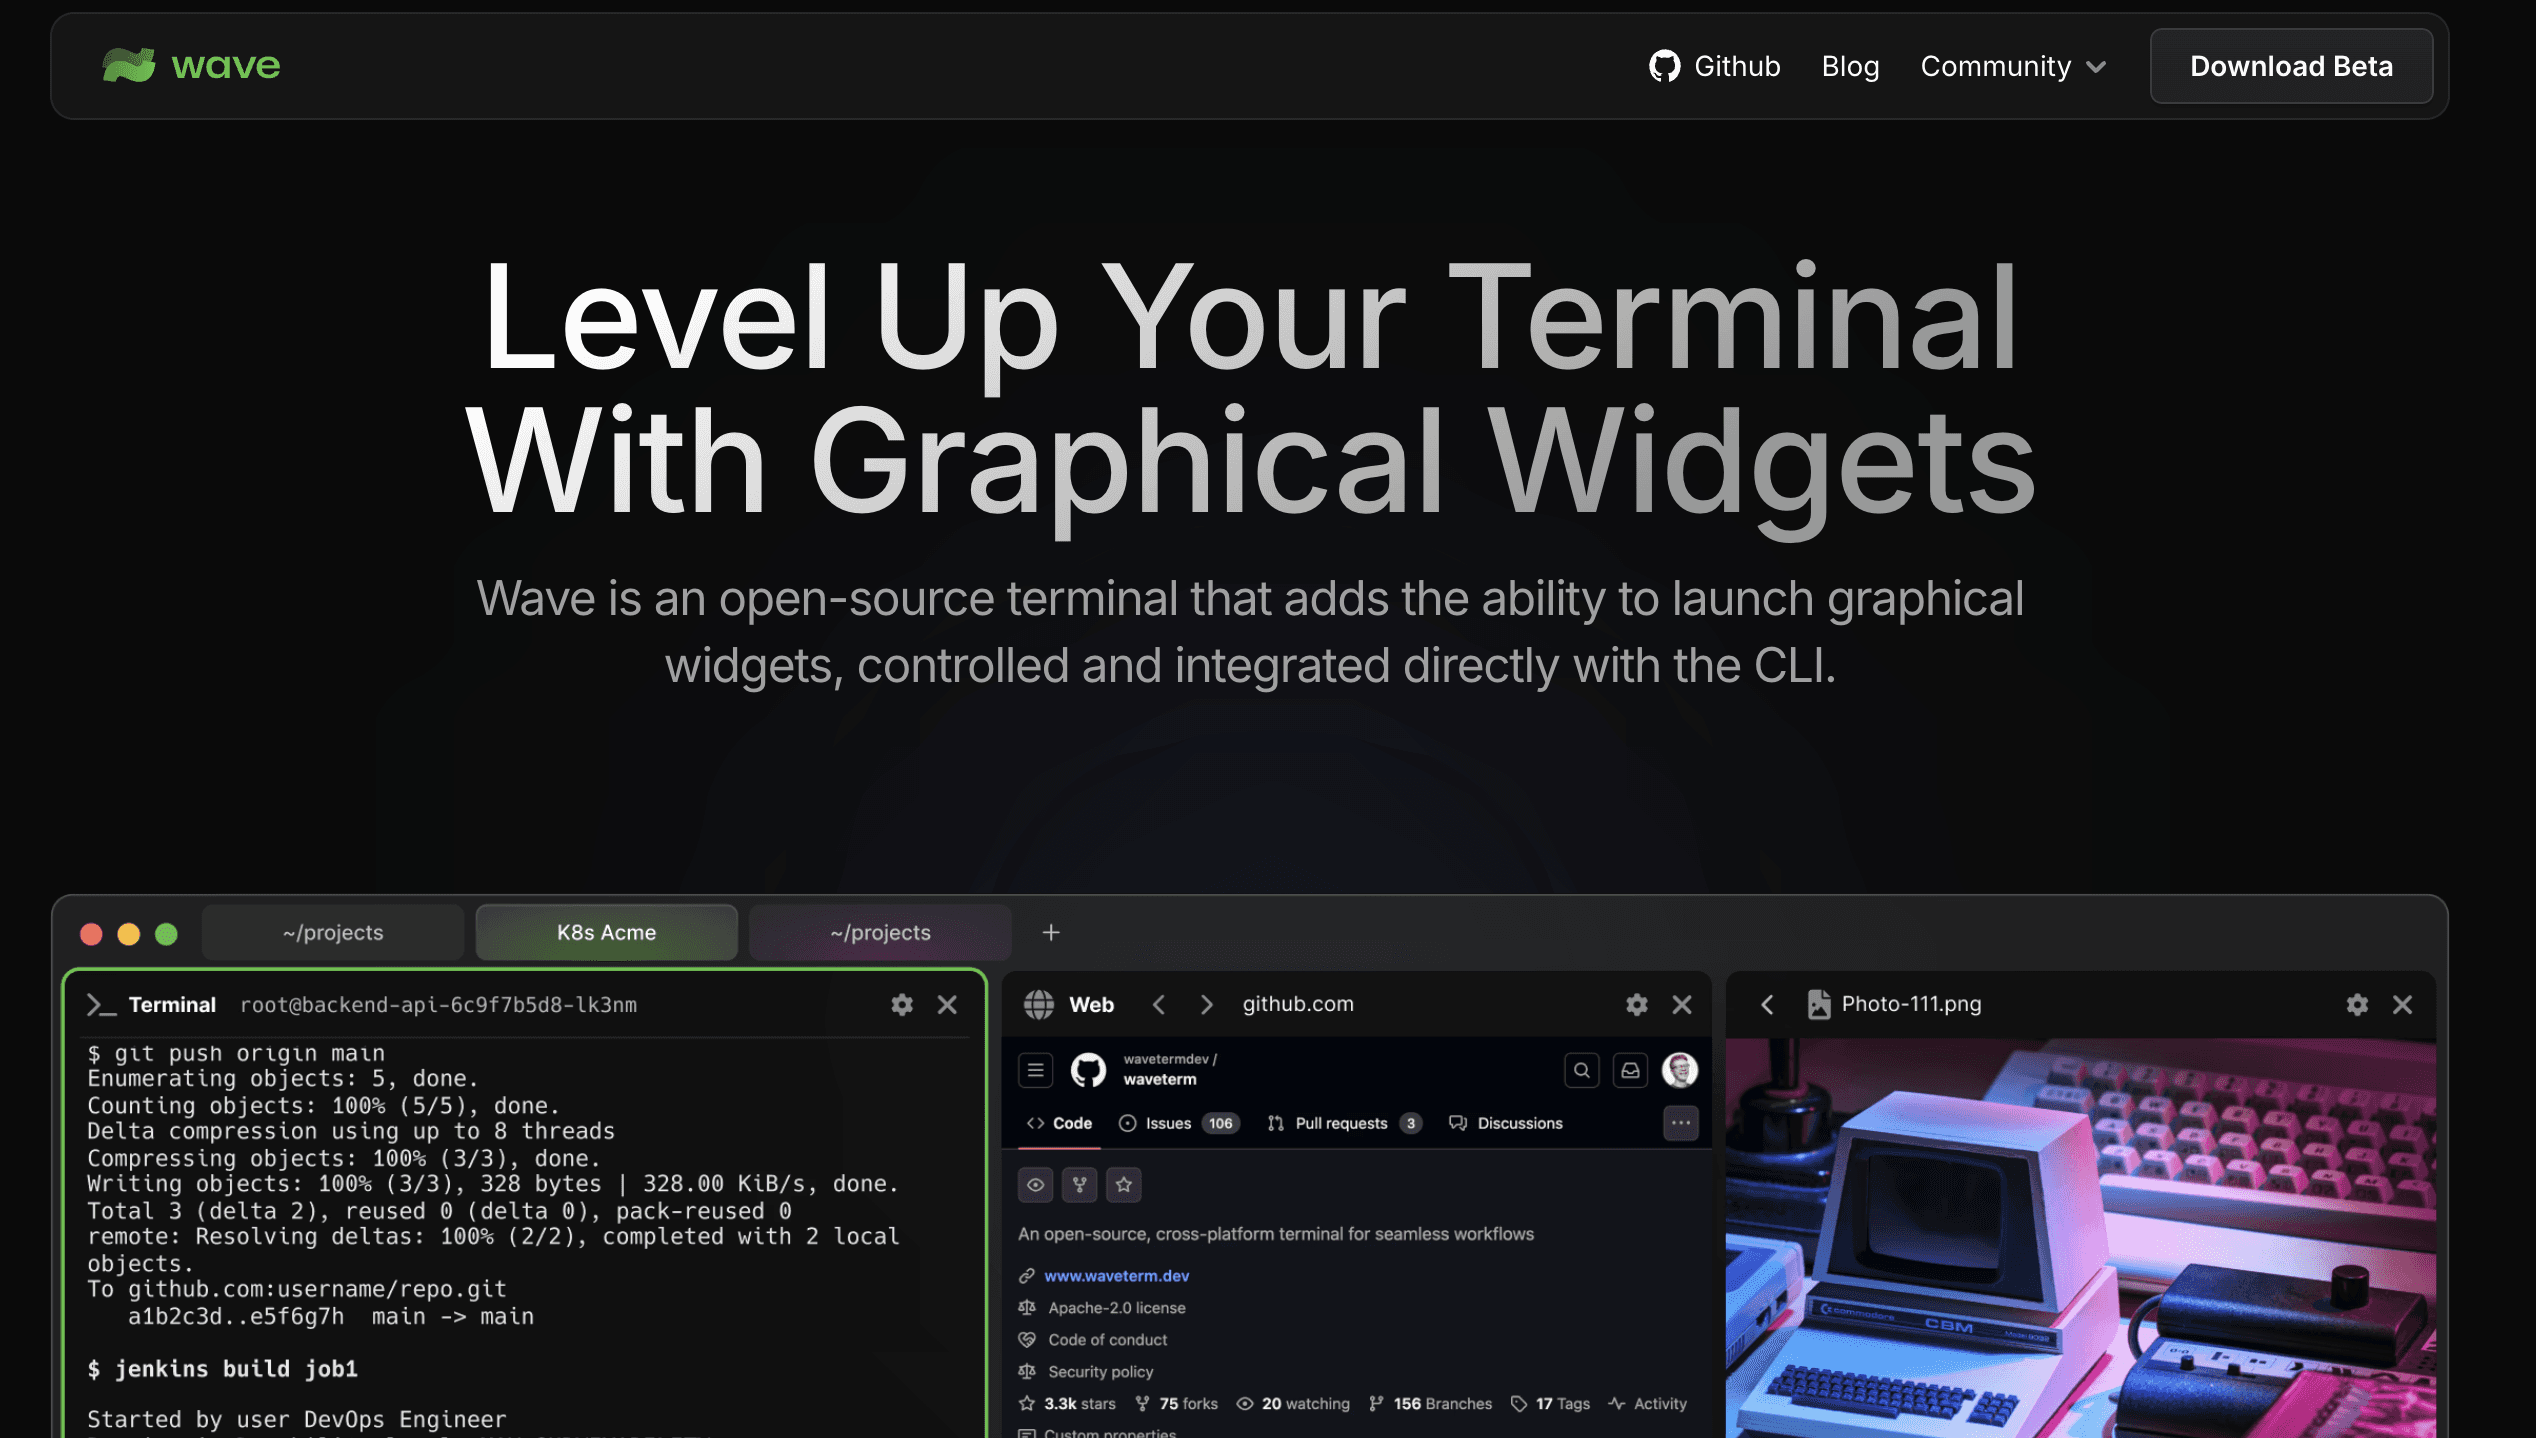Star the repository with the star button
The image size is (2536, 1438).
(x=1124, y=1185)
